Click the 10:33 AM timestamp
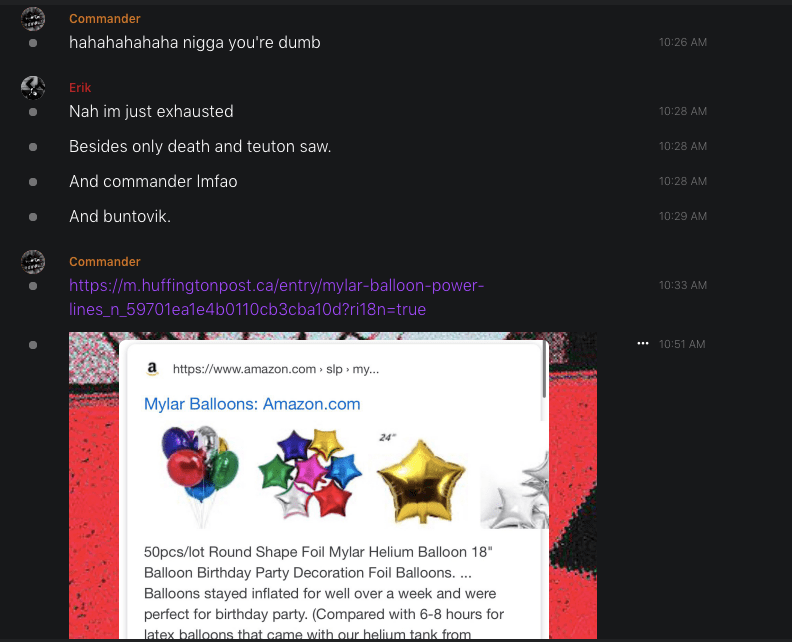This screenshot has height=642, width=792. (x=682, y=285)
